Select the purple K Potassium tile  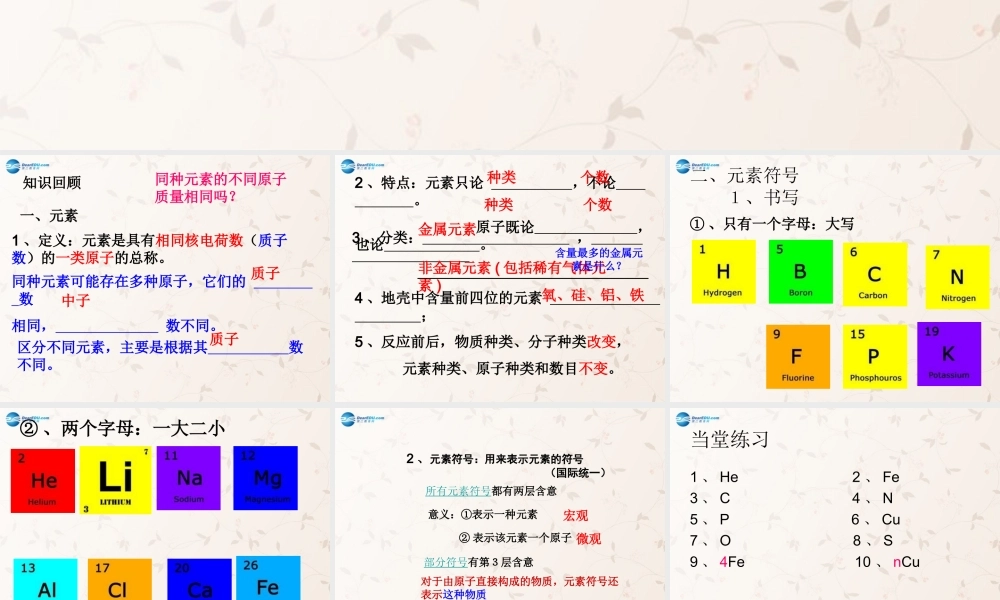coord(948,355)
